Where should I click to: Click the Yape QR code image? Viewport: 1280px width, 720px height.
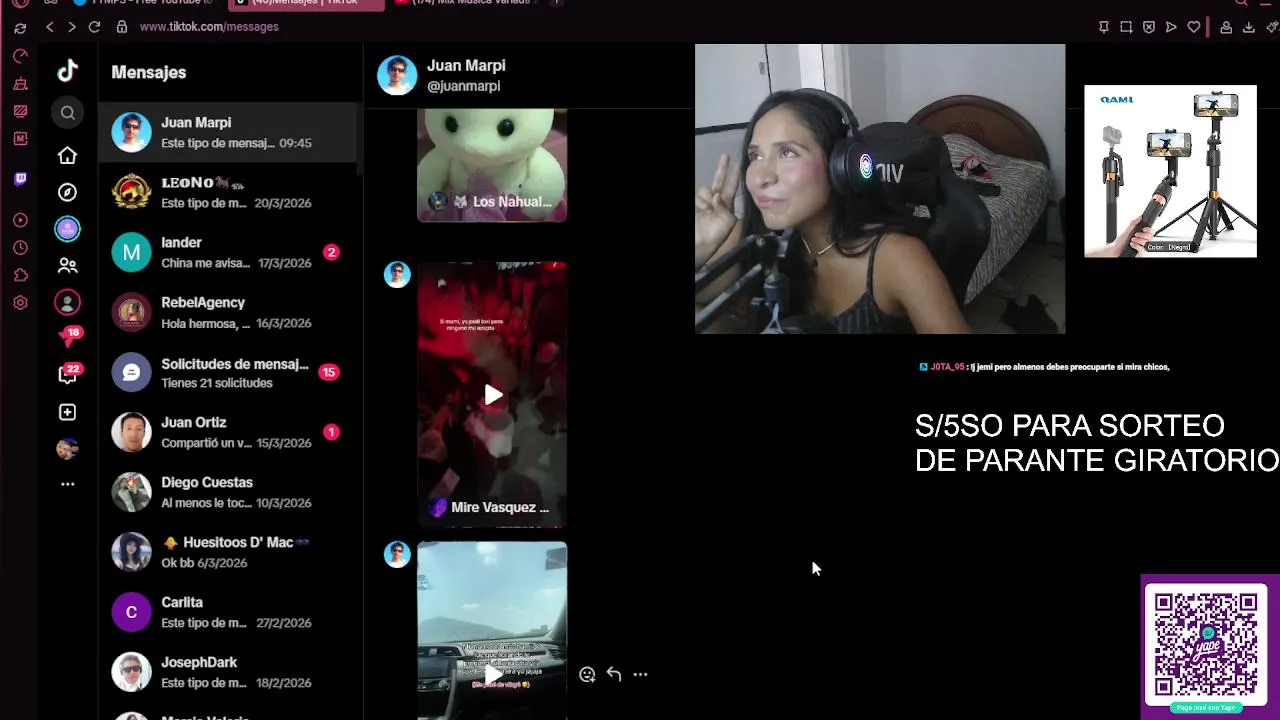click(1206, 645)
